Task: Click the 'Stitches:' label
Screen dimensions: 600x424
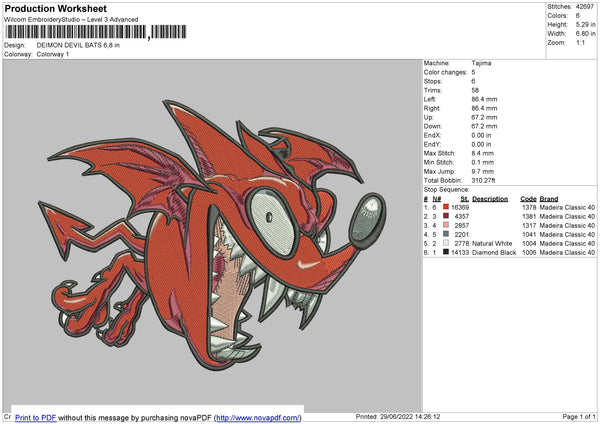Action: click(x=559, y=7)
